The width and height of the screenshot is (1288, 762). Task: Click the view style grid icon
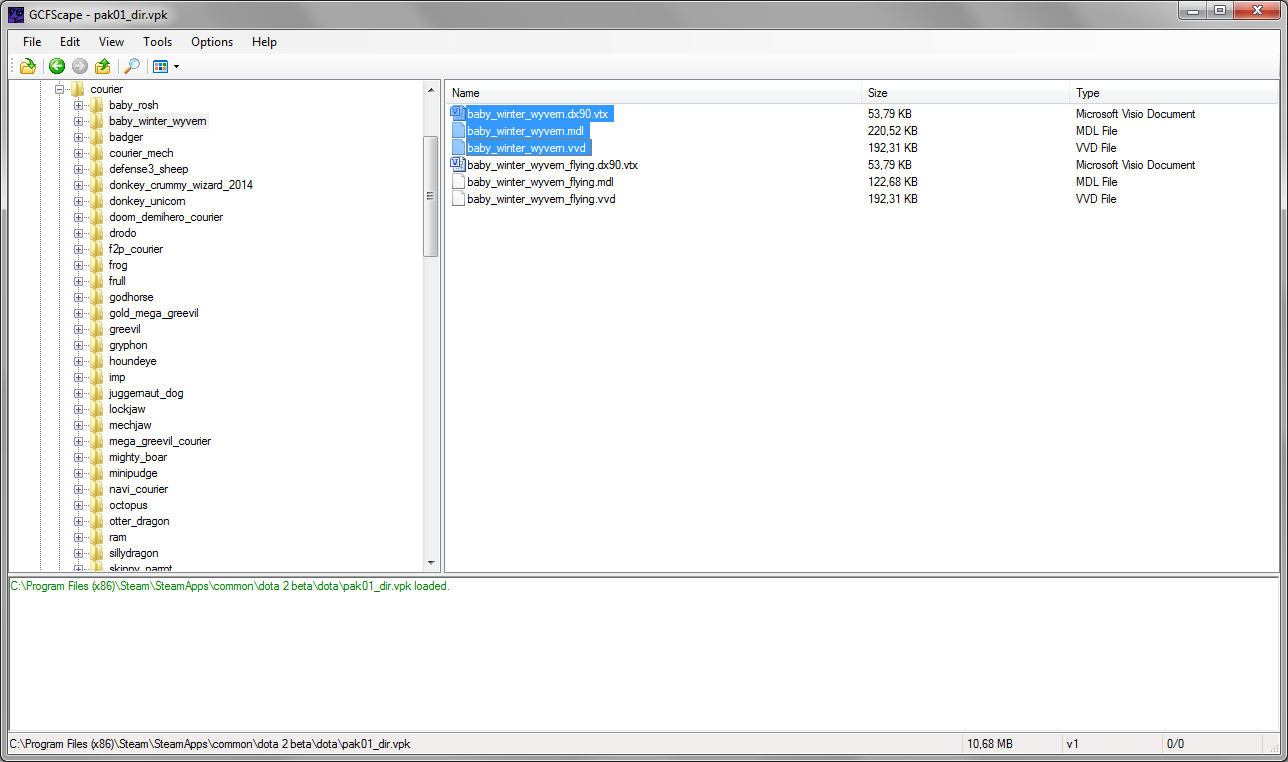click(x=160, y=67)
